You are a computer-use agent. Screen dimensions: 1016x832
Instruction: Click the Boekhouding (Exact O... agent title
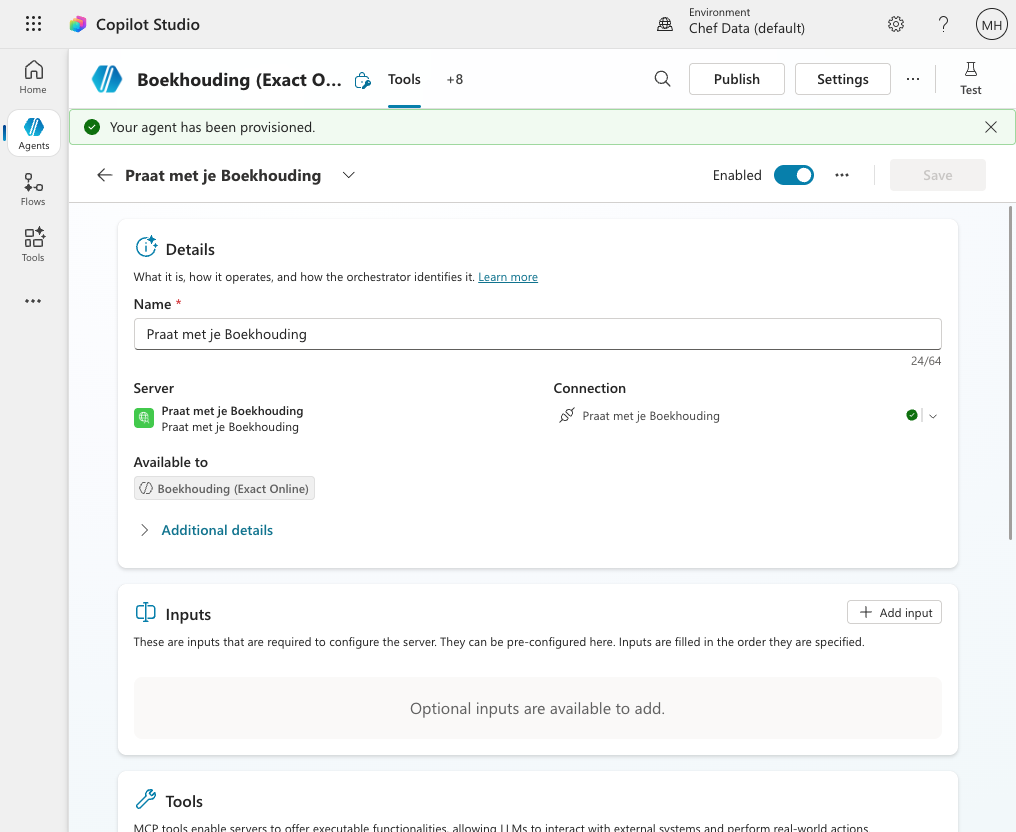(239, 80)
